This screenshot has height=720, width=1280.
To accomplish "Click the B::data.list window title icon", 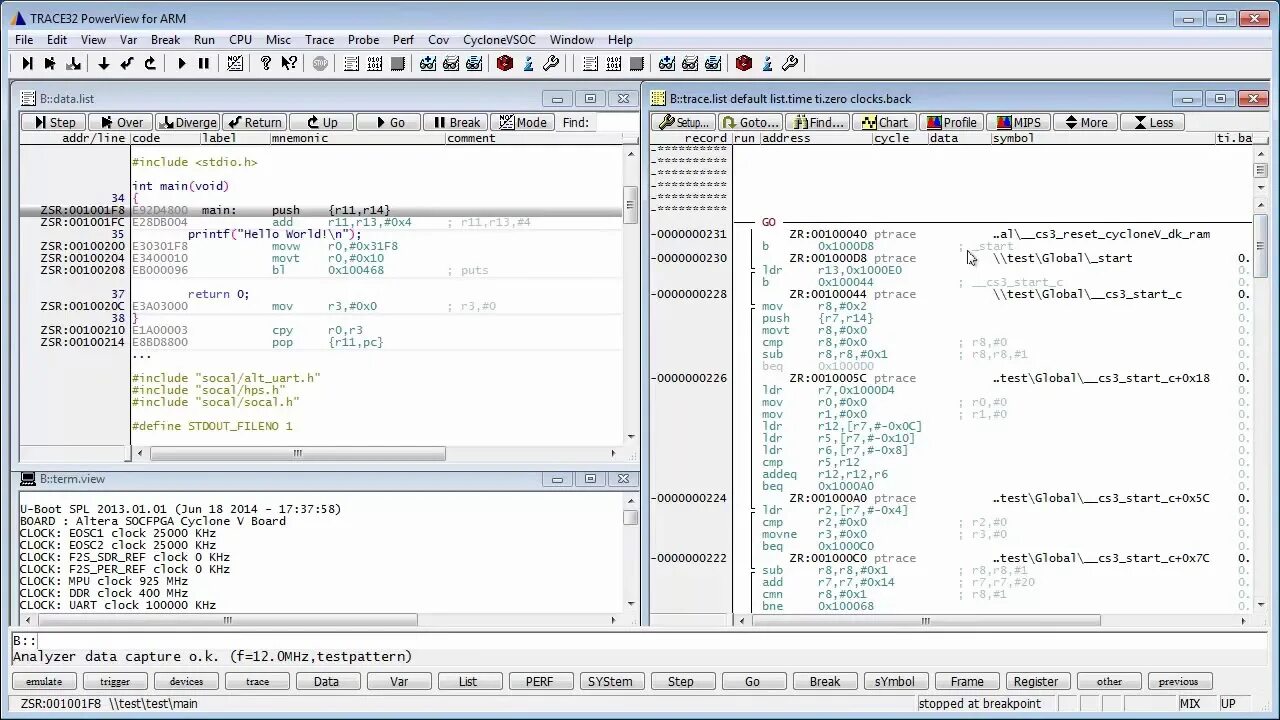I will [x=29, y=99].
